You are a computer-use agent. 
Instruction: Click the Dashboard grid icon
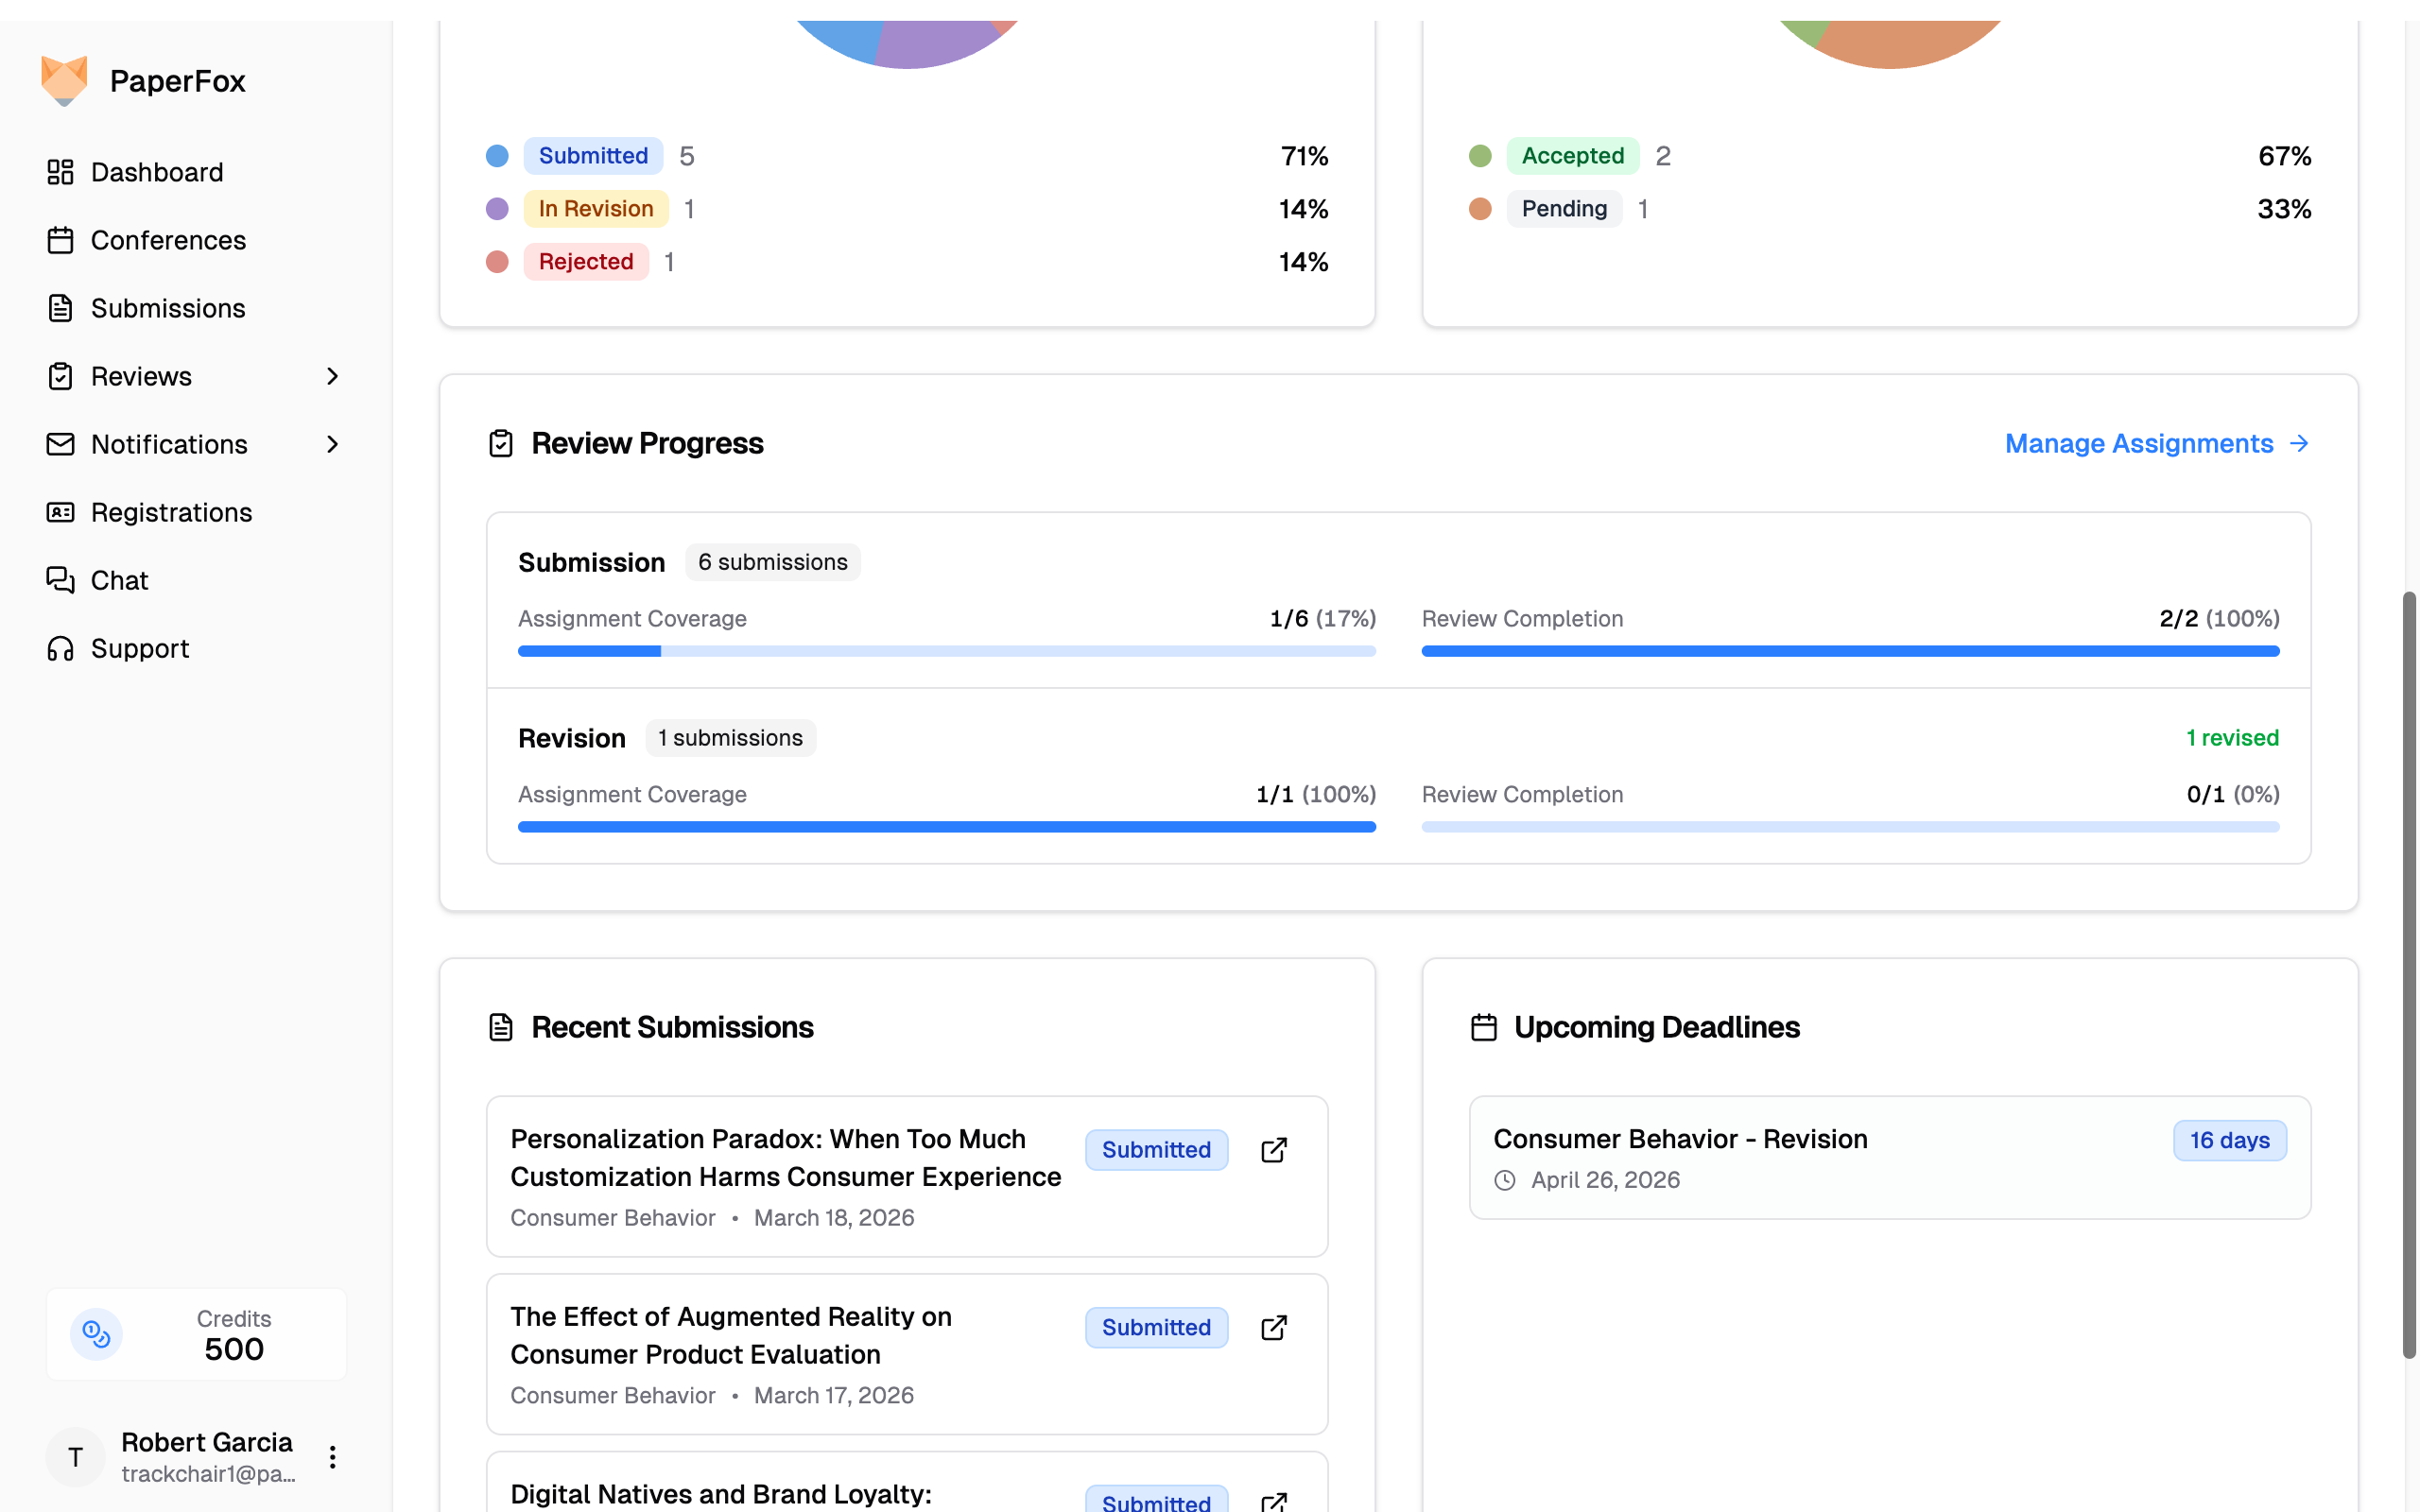click(x=60, y=172)
